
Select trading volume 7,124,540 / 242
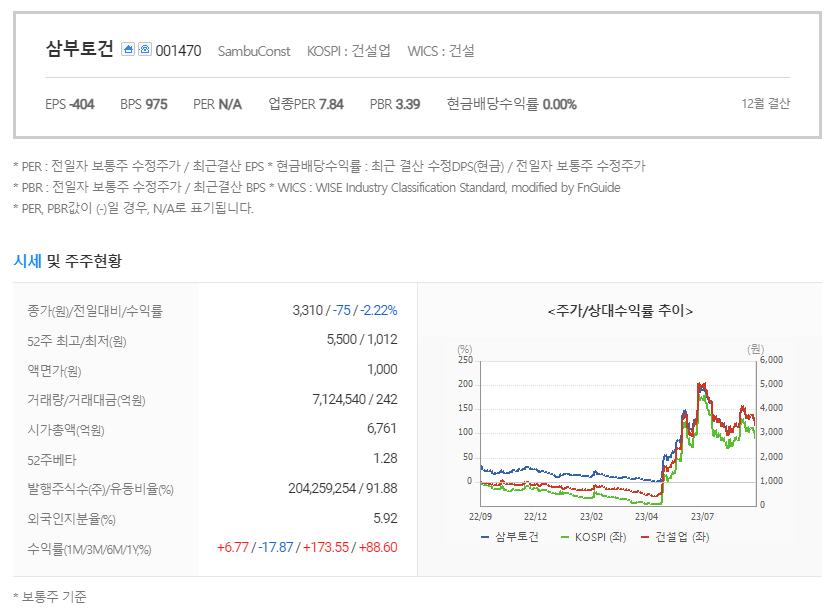point(355,400)
